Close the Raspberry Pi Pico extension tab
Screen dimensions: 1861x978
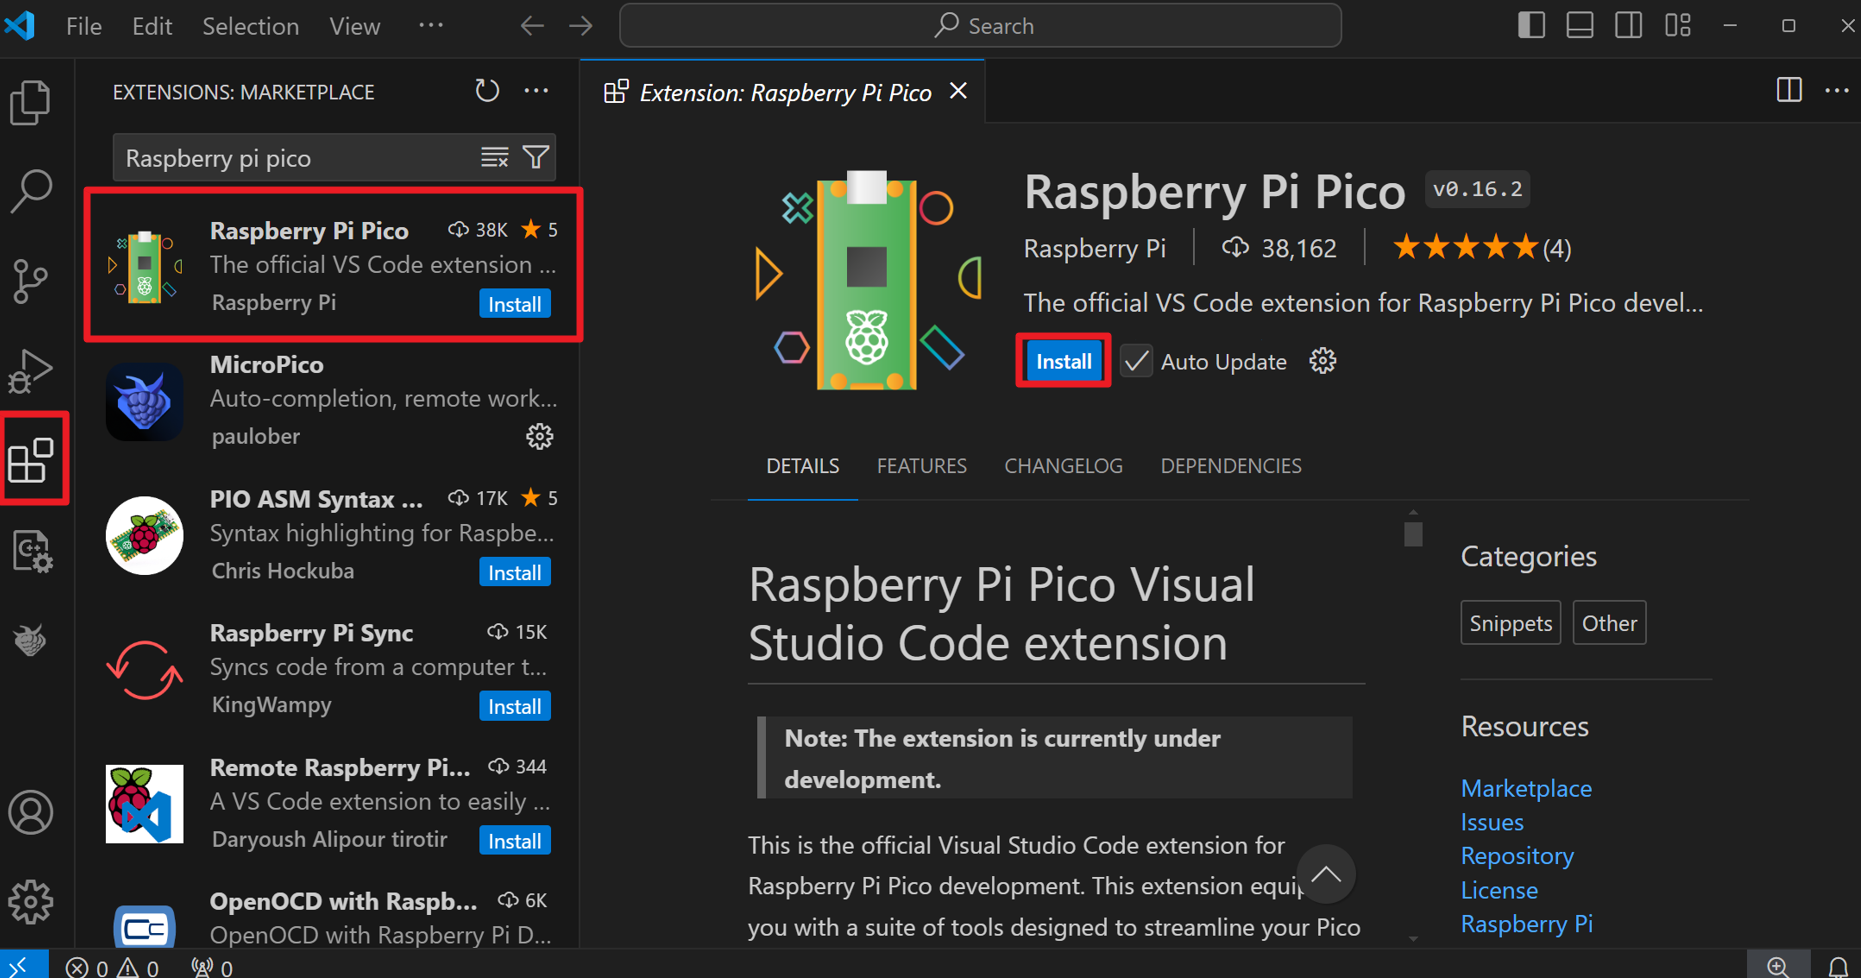pos(958,91)
